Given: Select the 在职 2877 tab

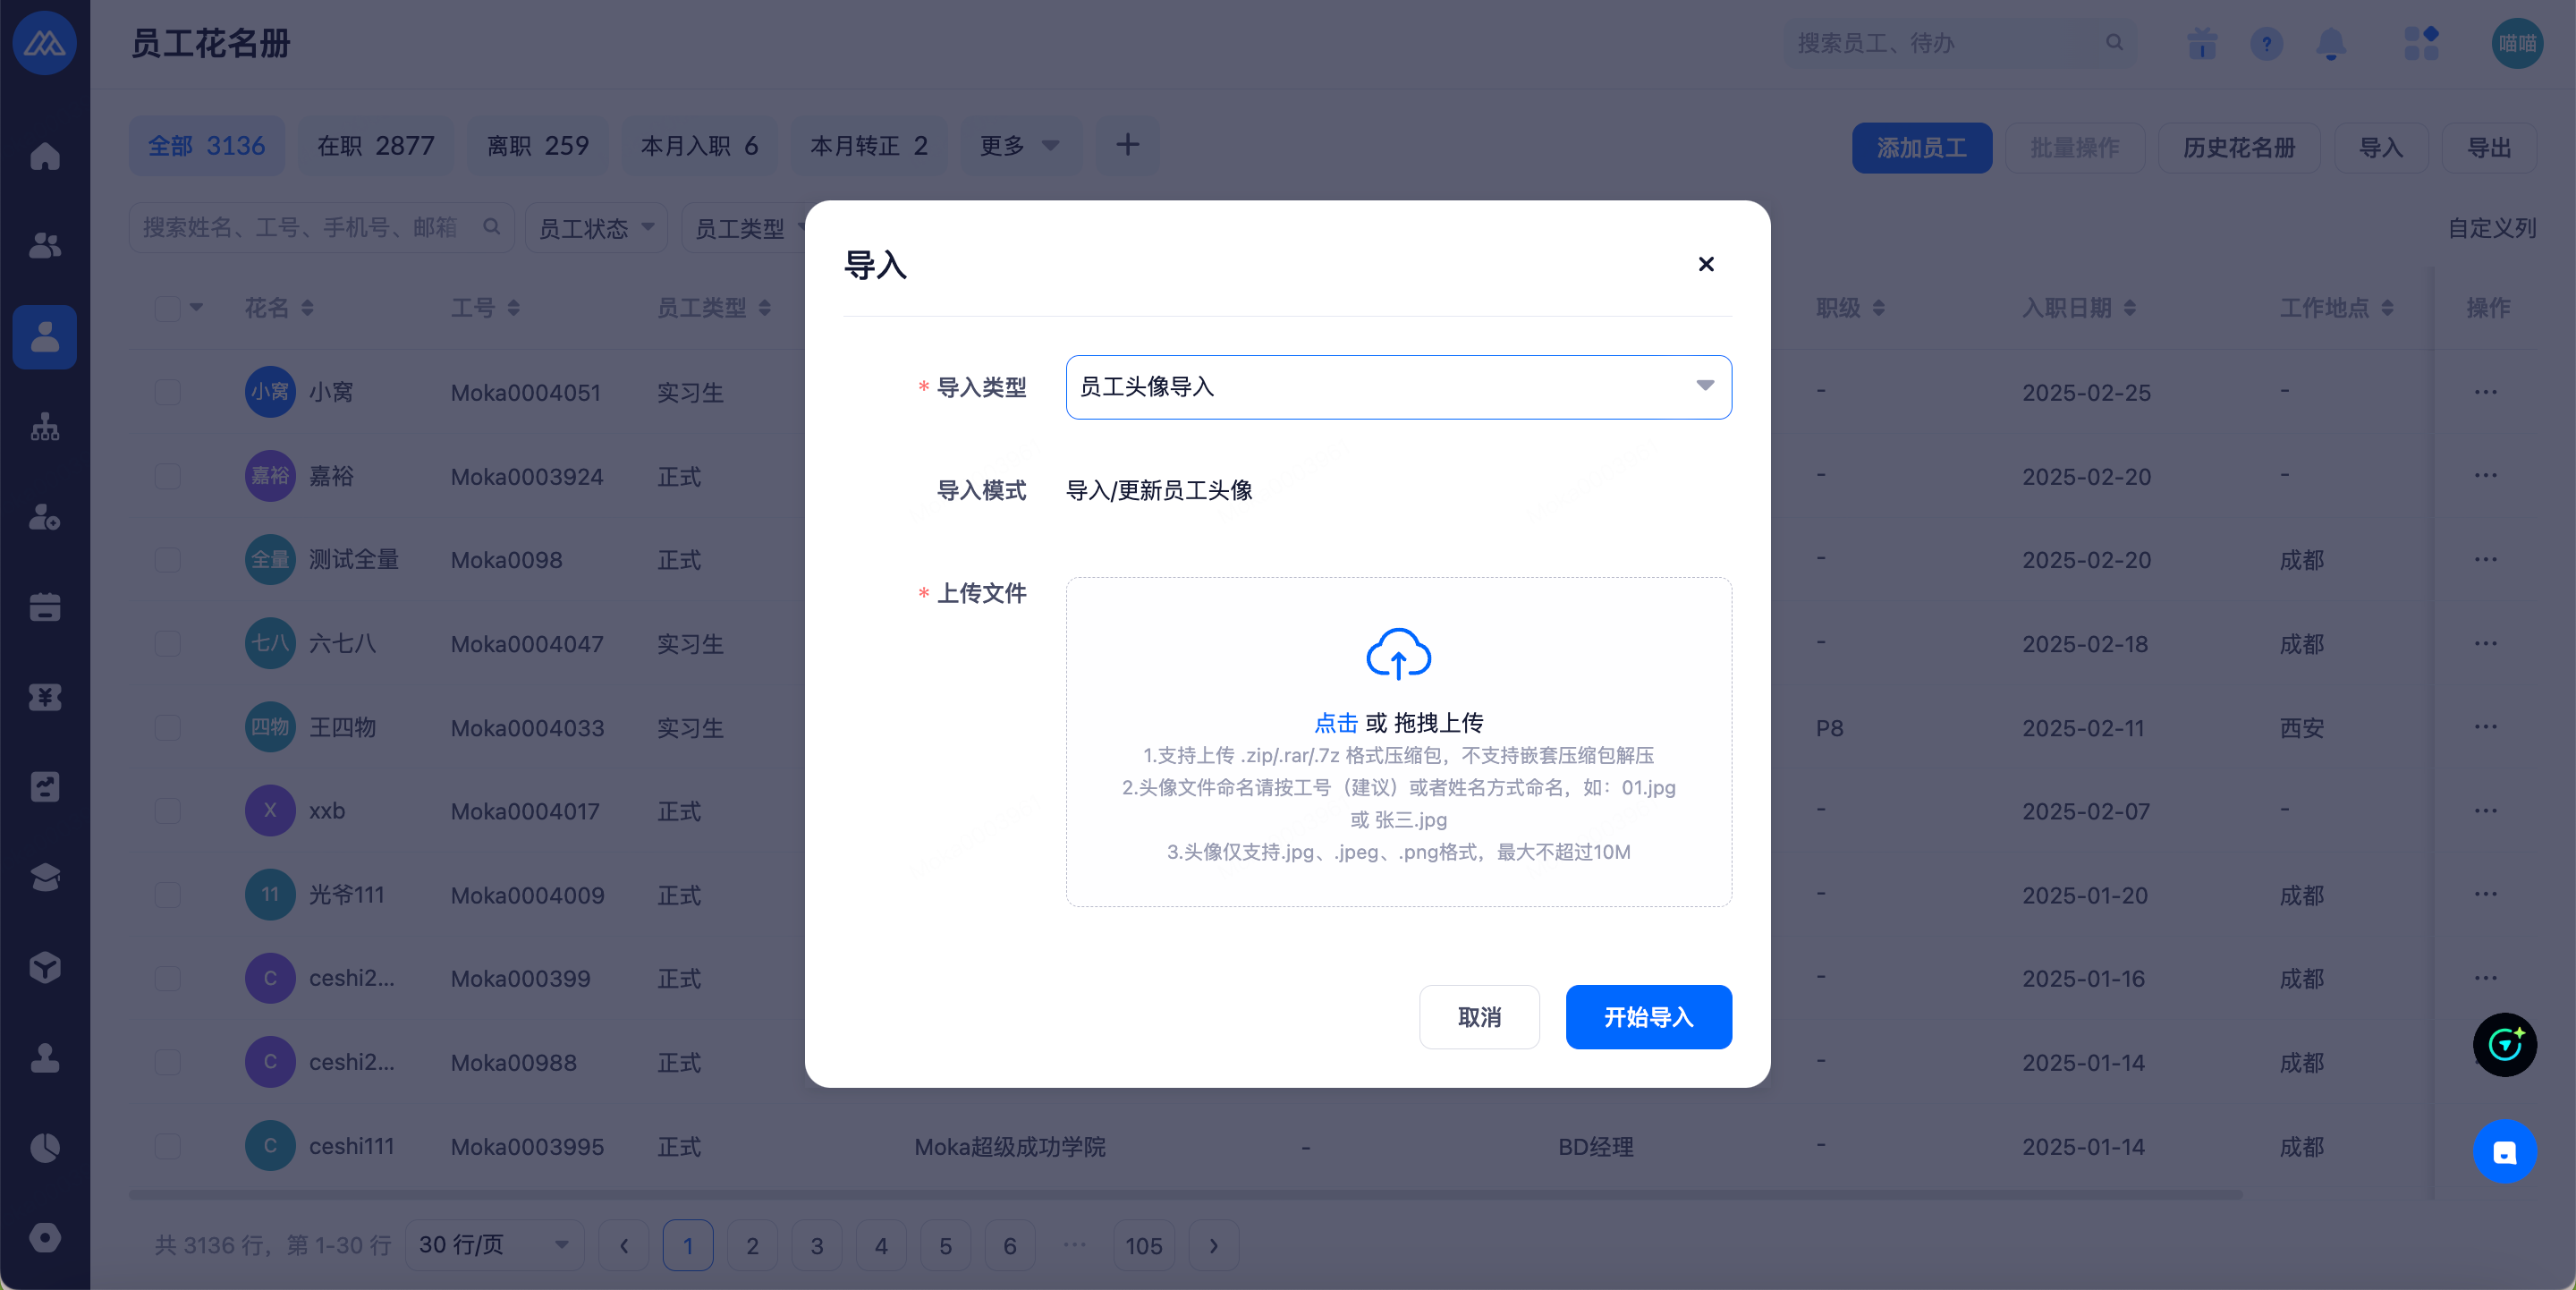Looking at the screenshot, I should (376, 146).
